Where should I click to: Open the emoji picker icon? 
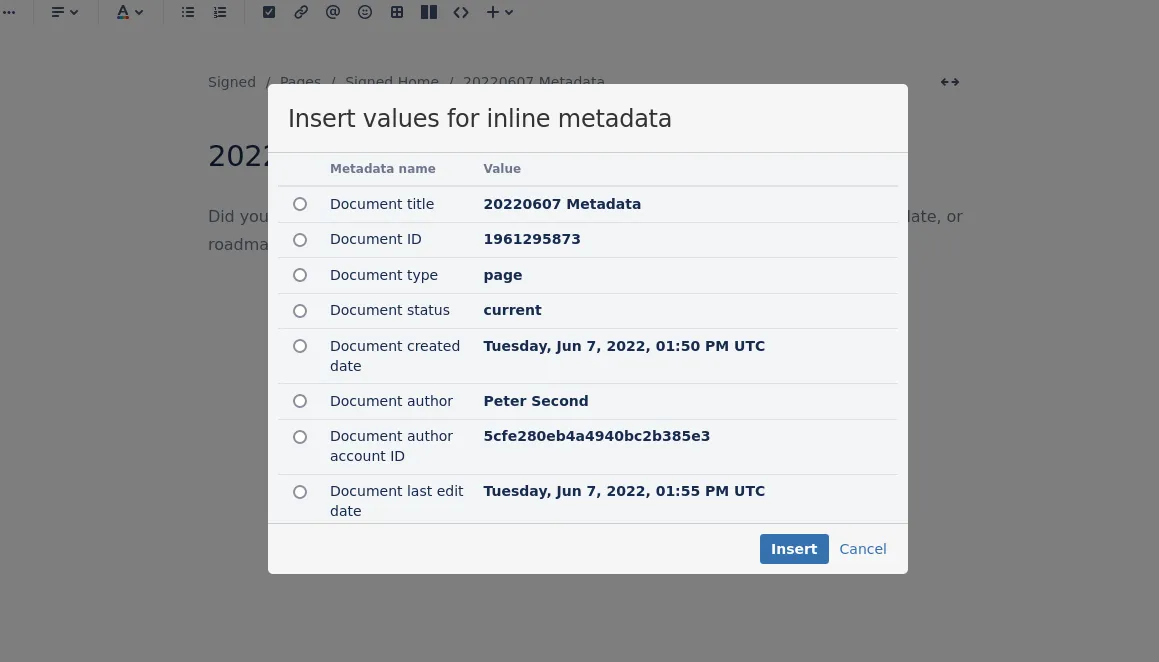click(365, 12)
